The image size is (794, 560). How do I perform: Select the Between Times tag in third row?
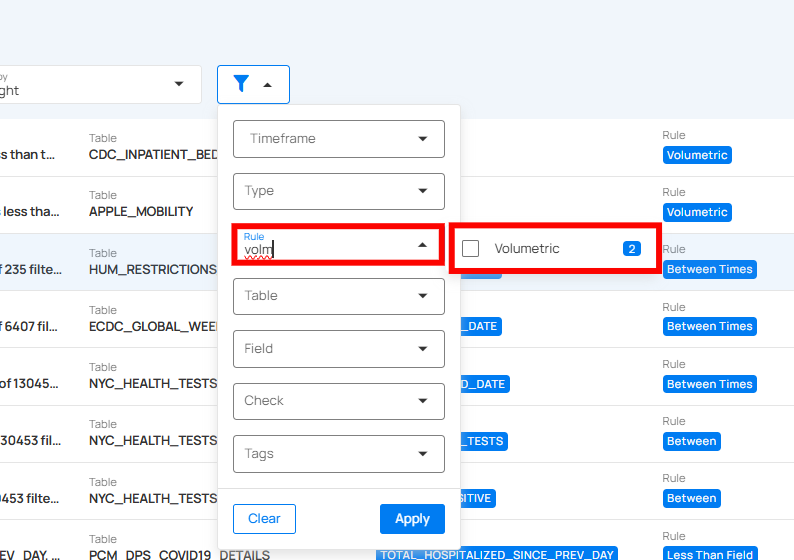pos(709,269)
